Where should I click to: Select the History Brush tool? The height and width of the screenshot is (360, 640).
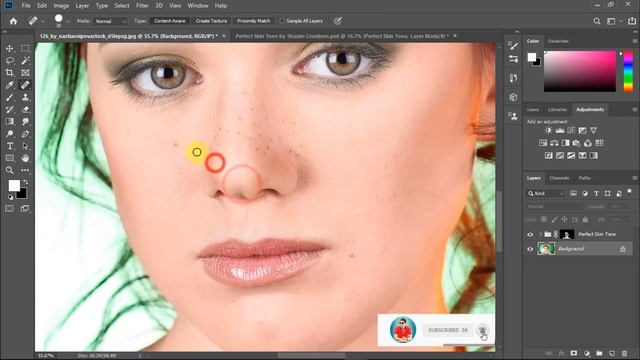[x=10, y=109]
